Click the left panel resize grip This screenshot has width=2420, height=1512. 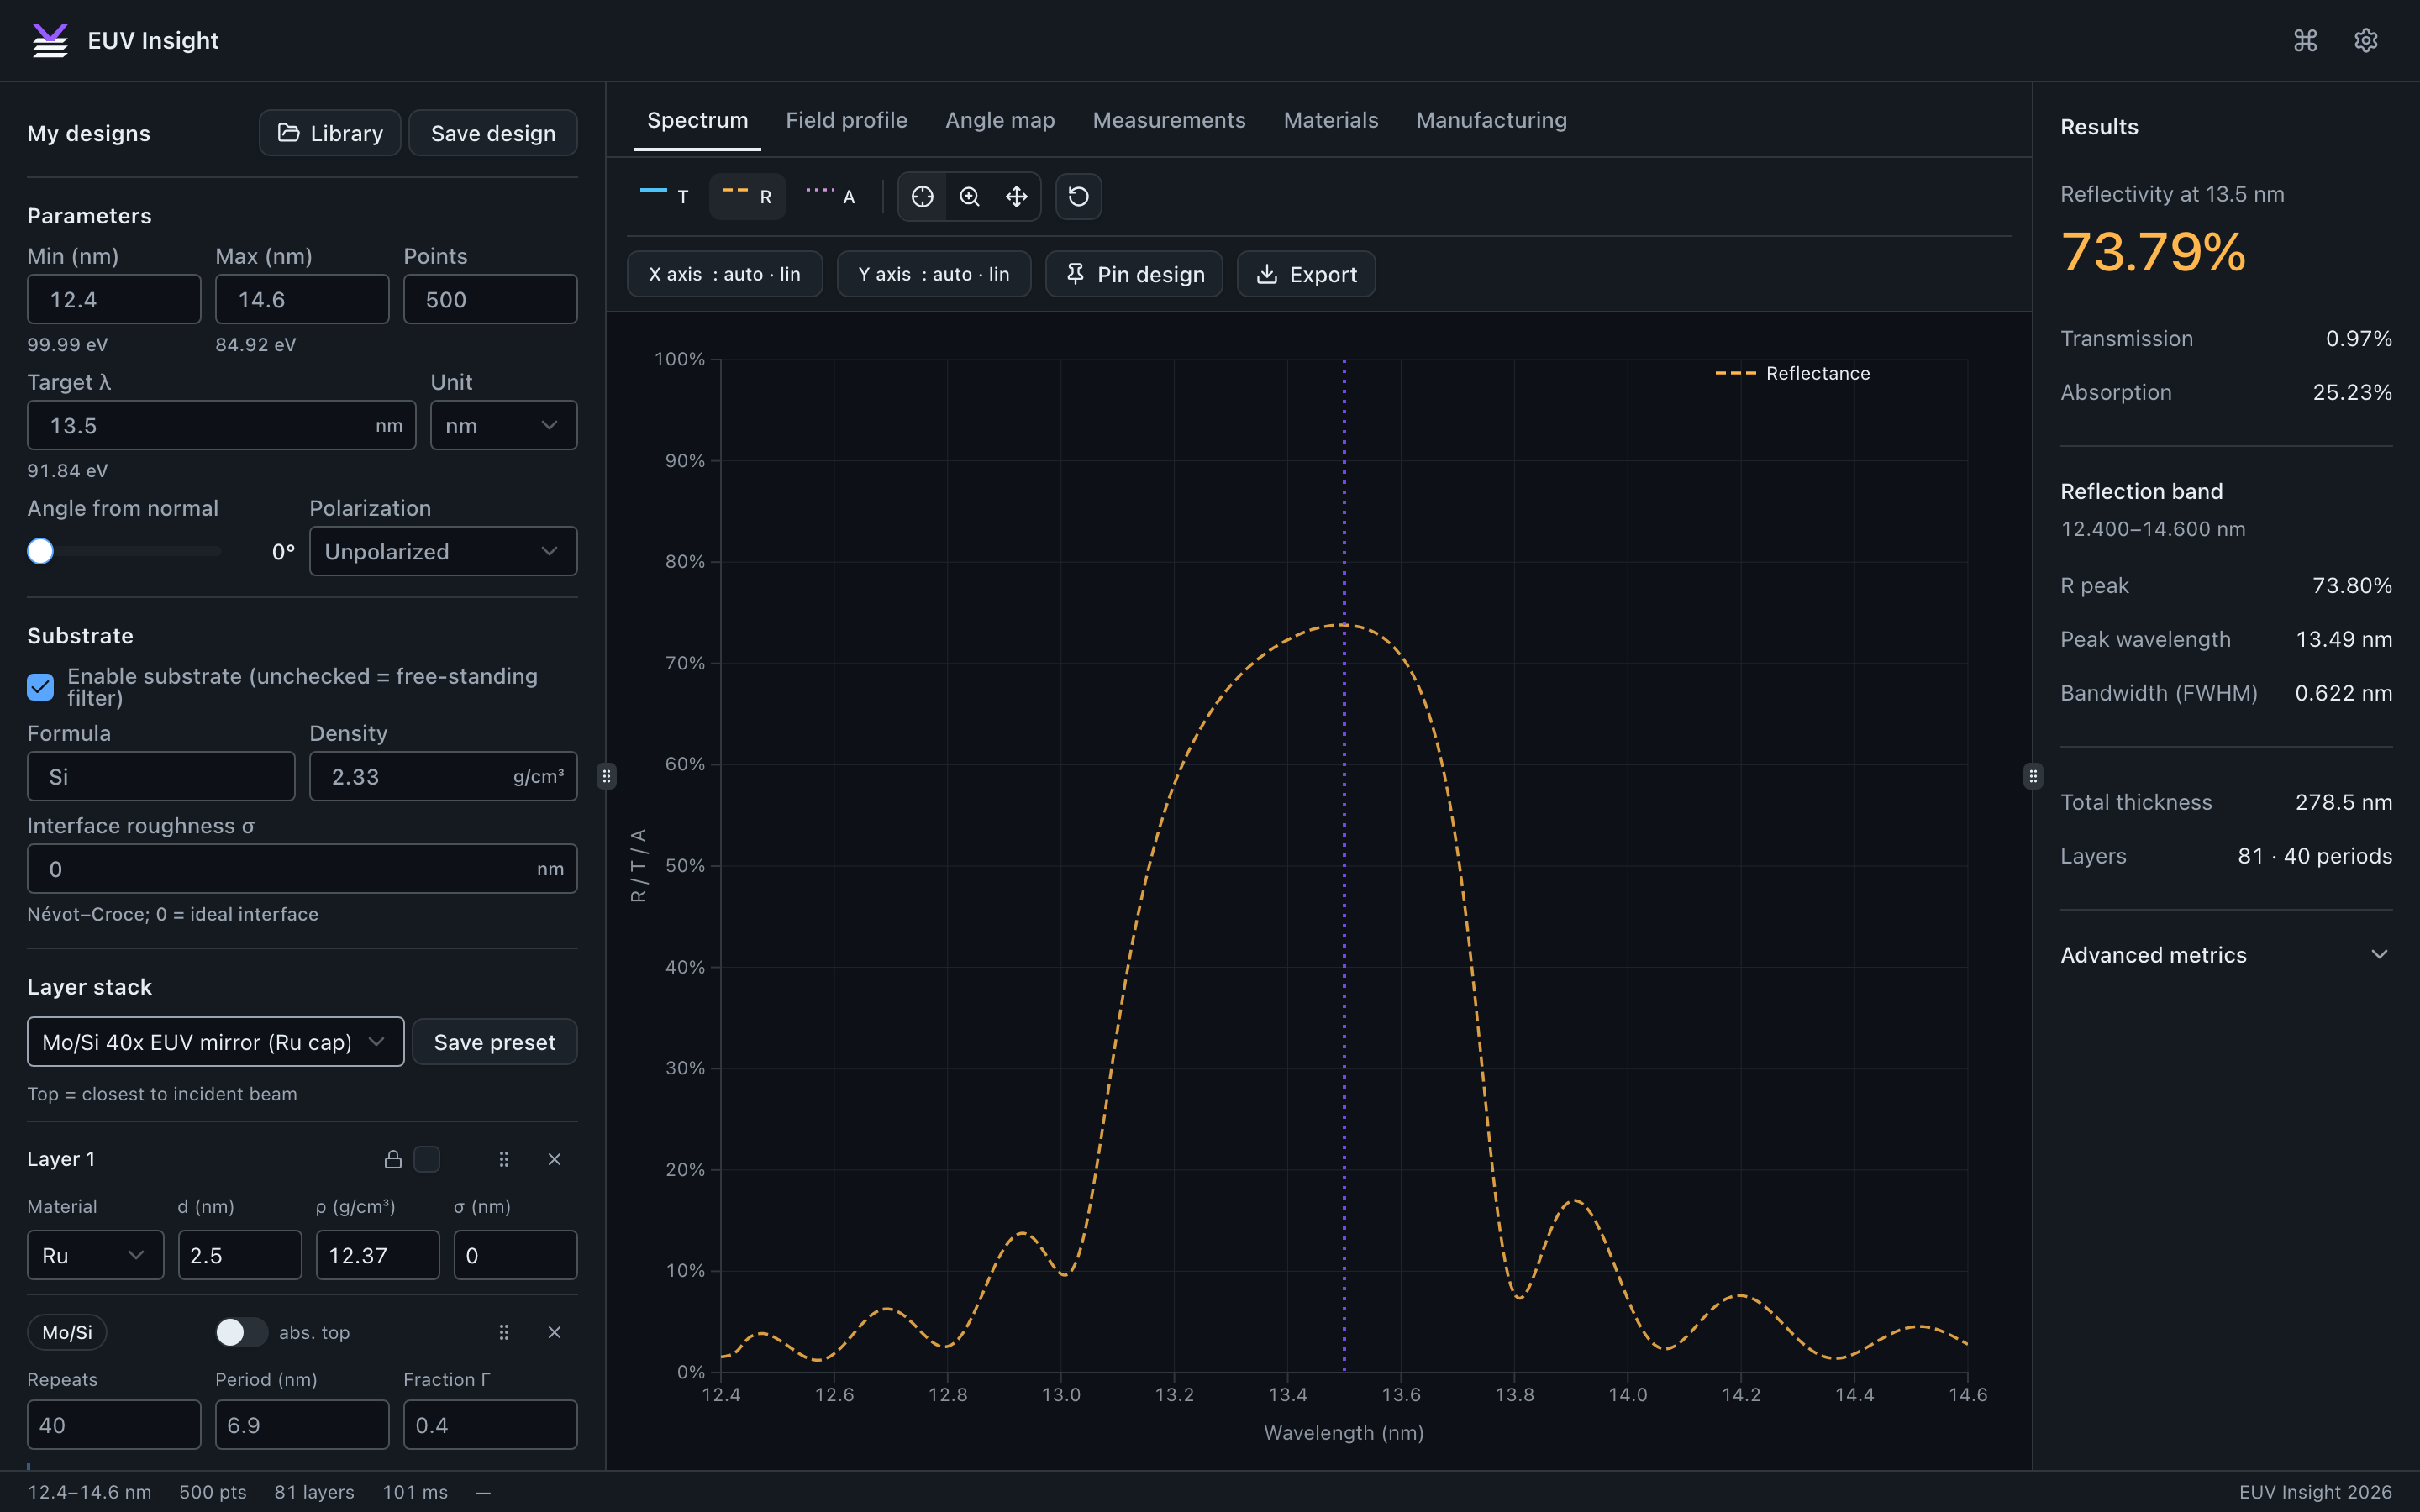(x=606, y=776)
